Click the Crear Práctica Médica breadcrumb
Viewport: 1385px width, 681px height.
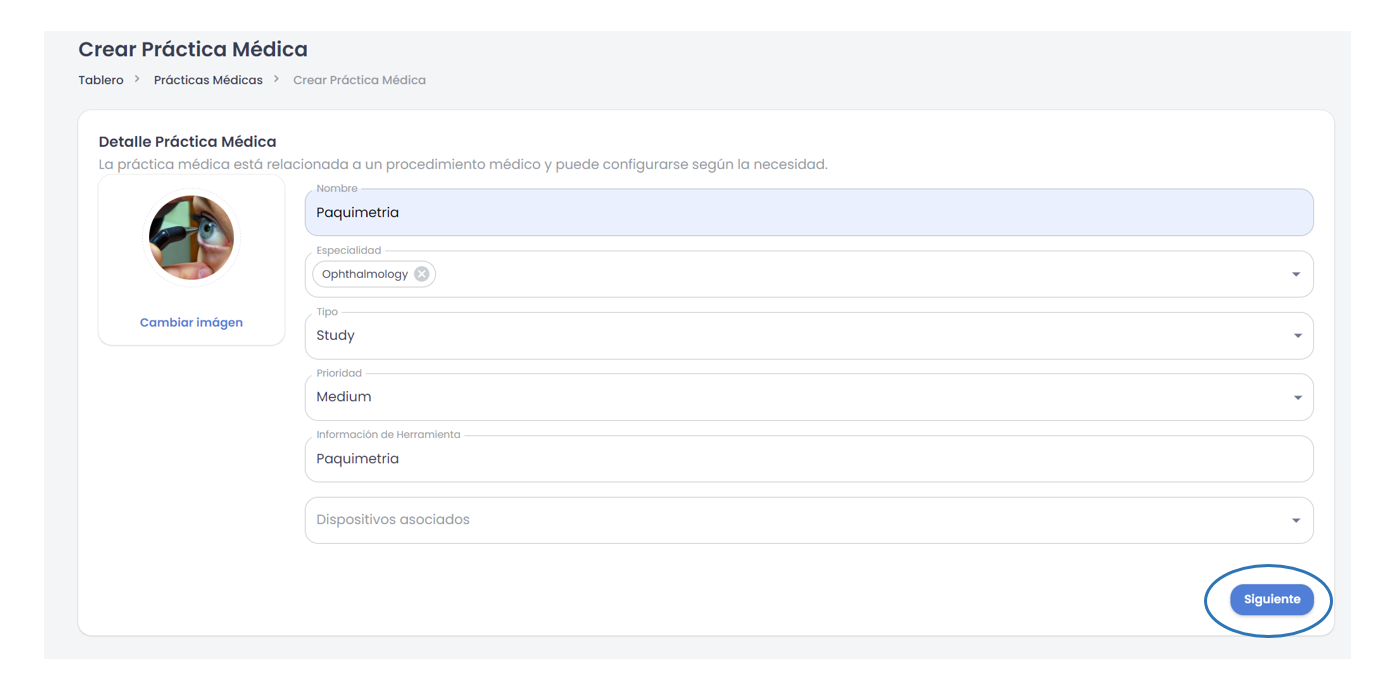pyautogui.click(x=359, y=80)
